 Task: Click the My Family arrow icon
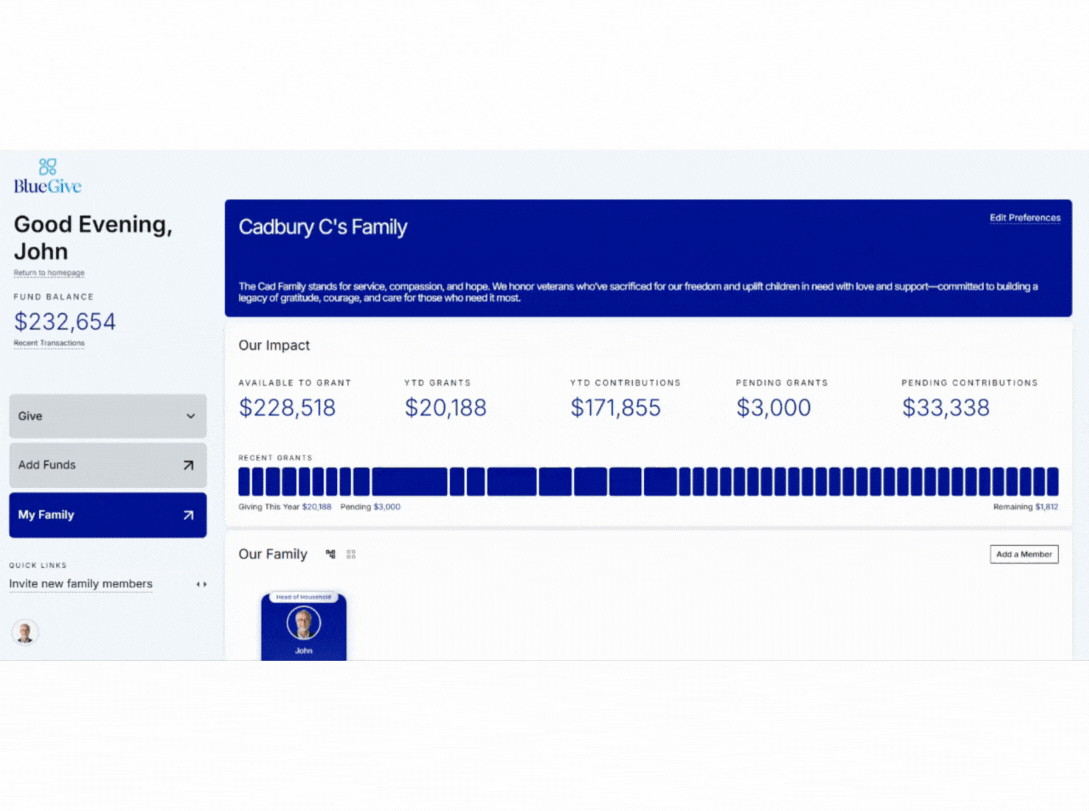tap(188, 515)
